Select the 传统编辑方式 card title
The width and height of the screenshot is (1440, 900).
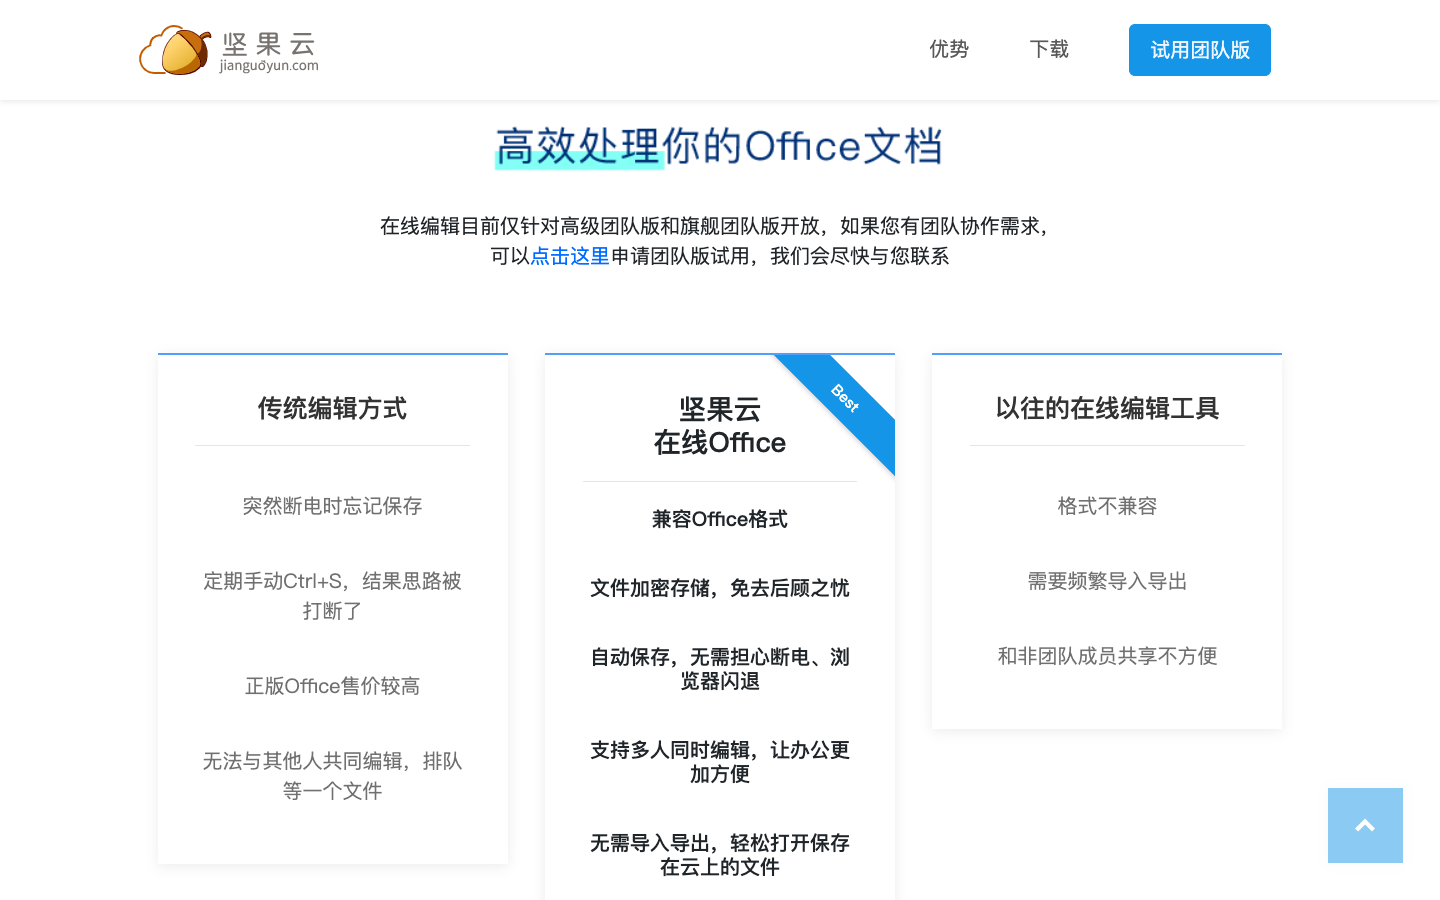click(x=332, y=408)
